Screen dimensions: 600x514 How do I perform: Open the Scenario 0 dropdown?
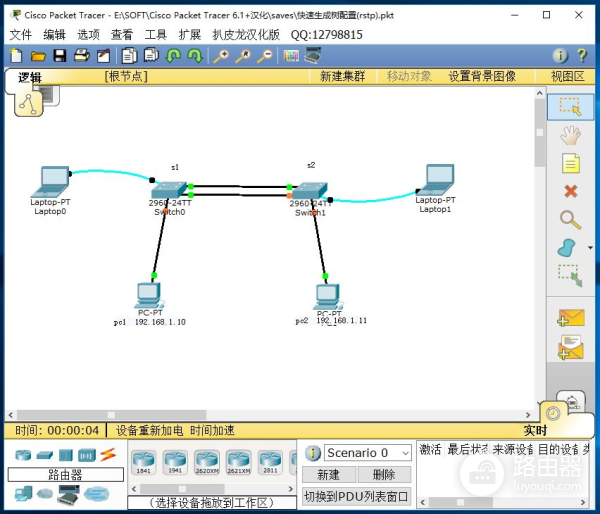[x=367, y=453]
